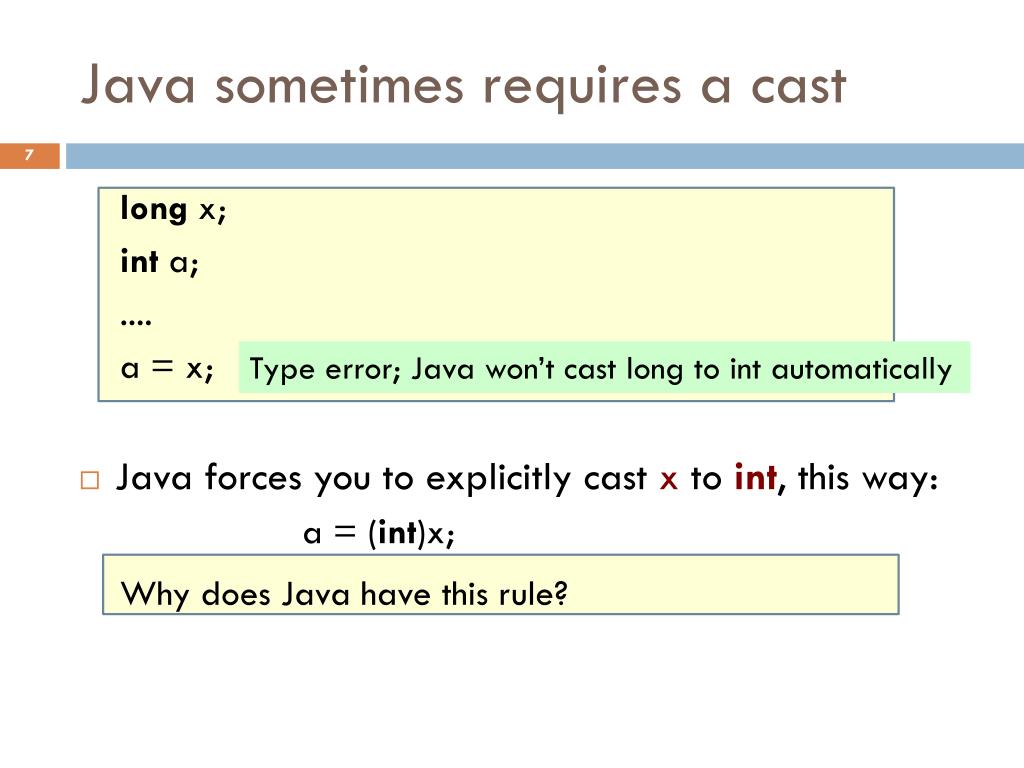
Task: Click the code 'a = (int)x;'
Action: 379,533
